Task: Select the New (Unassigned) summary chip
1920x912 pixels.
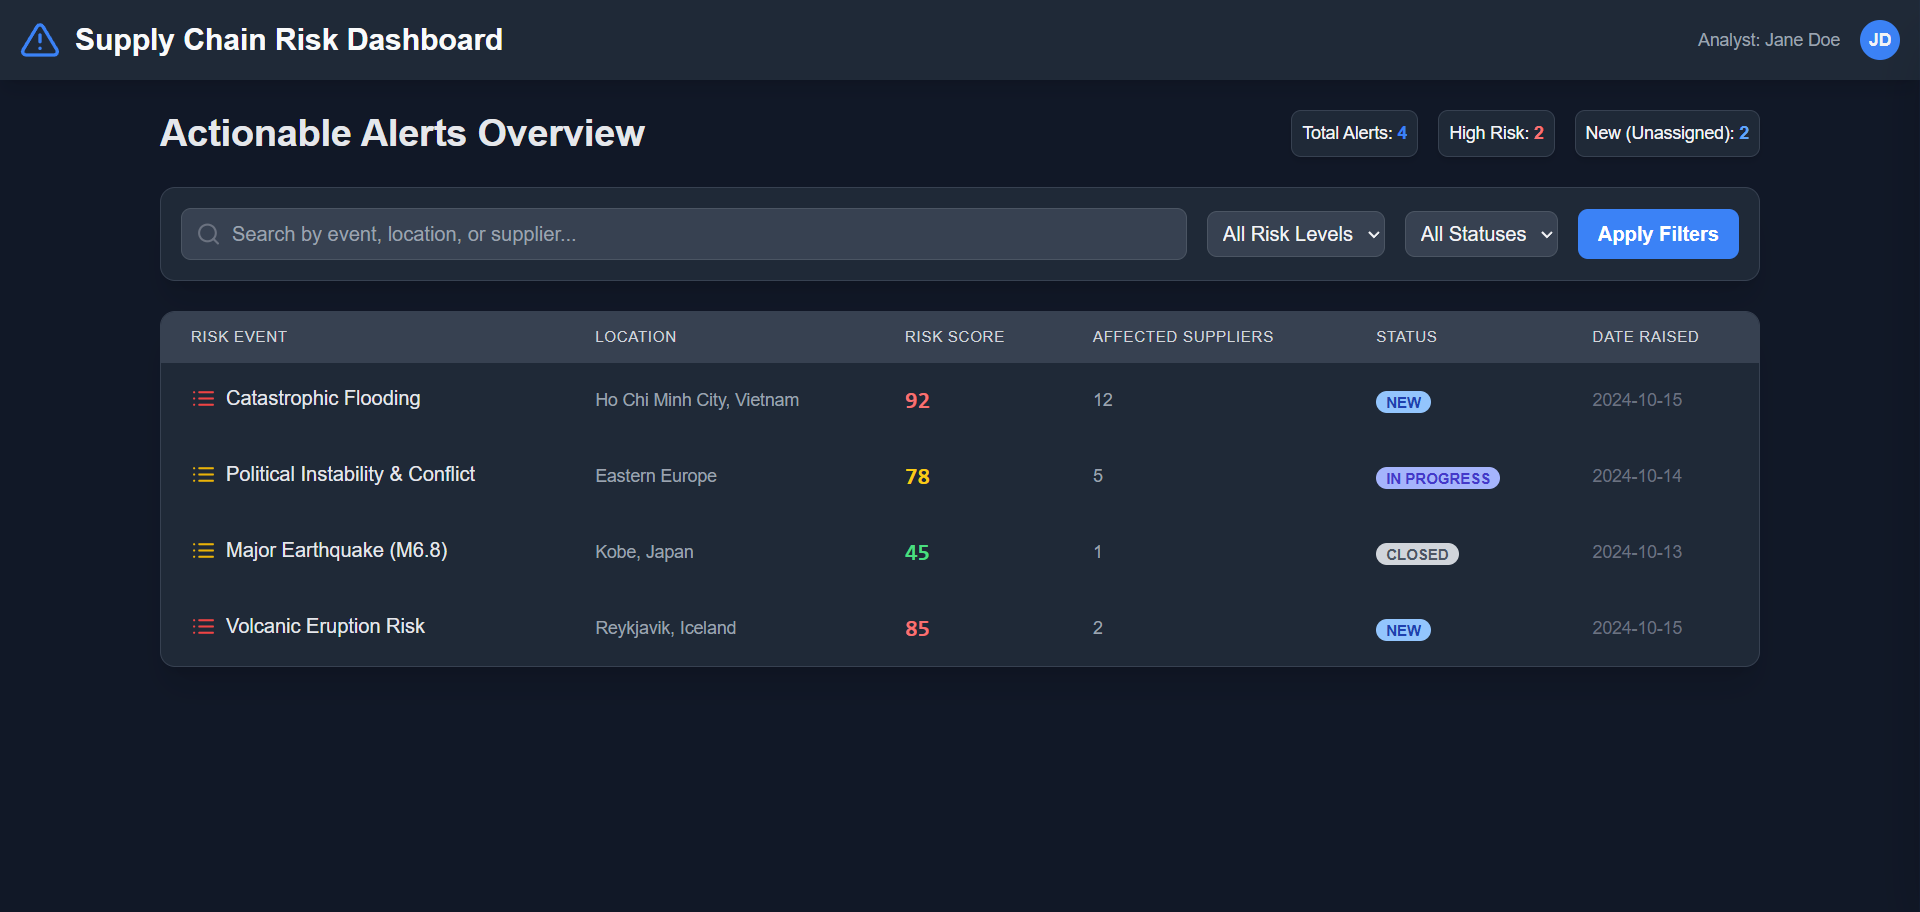Action: click(1667, 133)
